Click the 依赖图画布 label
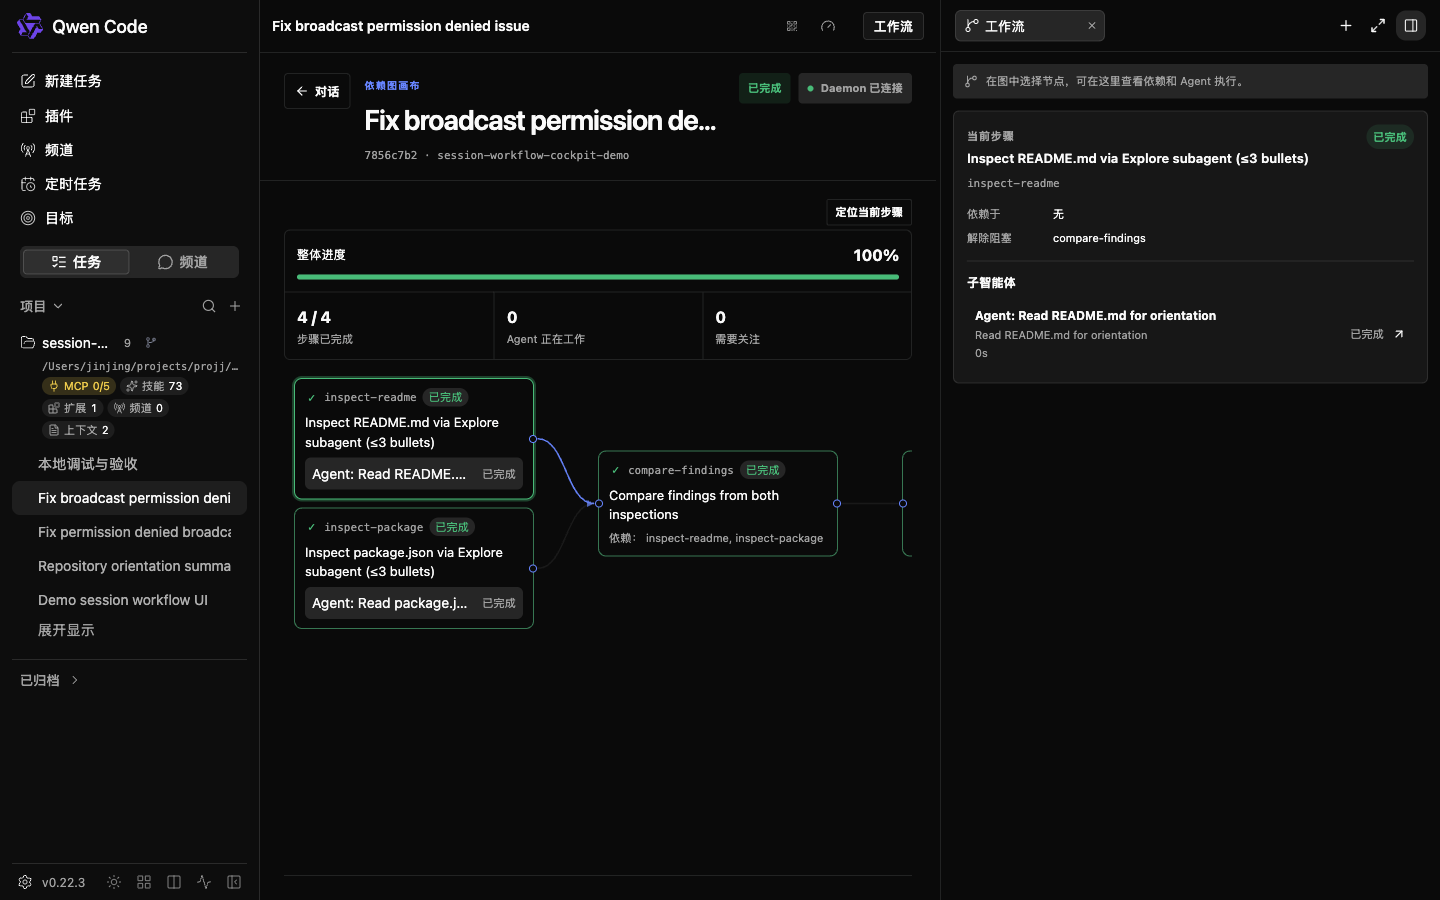Viewport: 1440px width, 900px height. (x=392, y=86)
